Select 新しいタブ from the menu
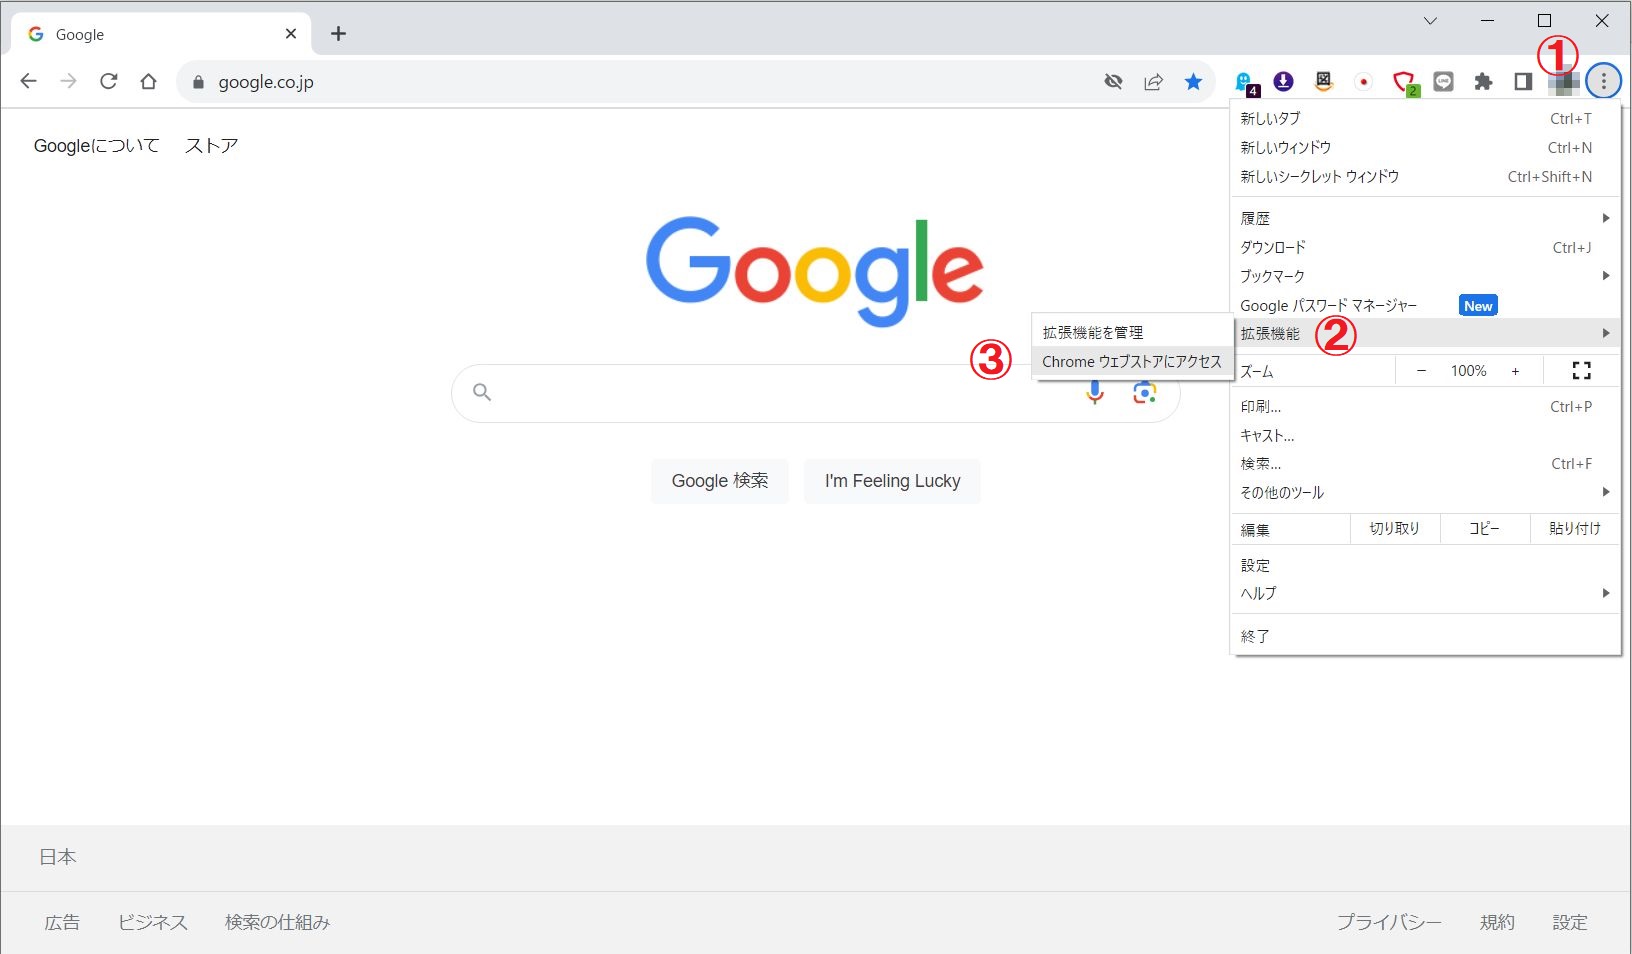The width and height of the screenshot is (1632, 954). click(1425, 118)
